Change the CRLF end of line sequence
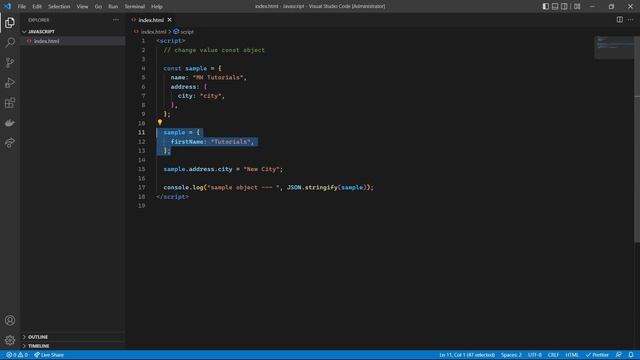 [x=553, y=355]
